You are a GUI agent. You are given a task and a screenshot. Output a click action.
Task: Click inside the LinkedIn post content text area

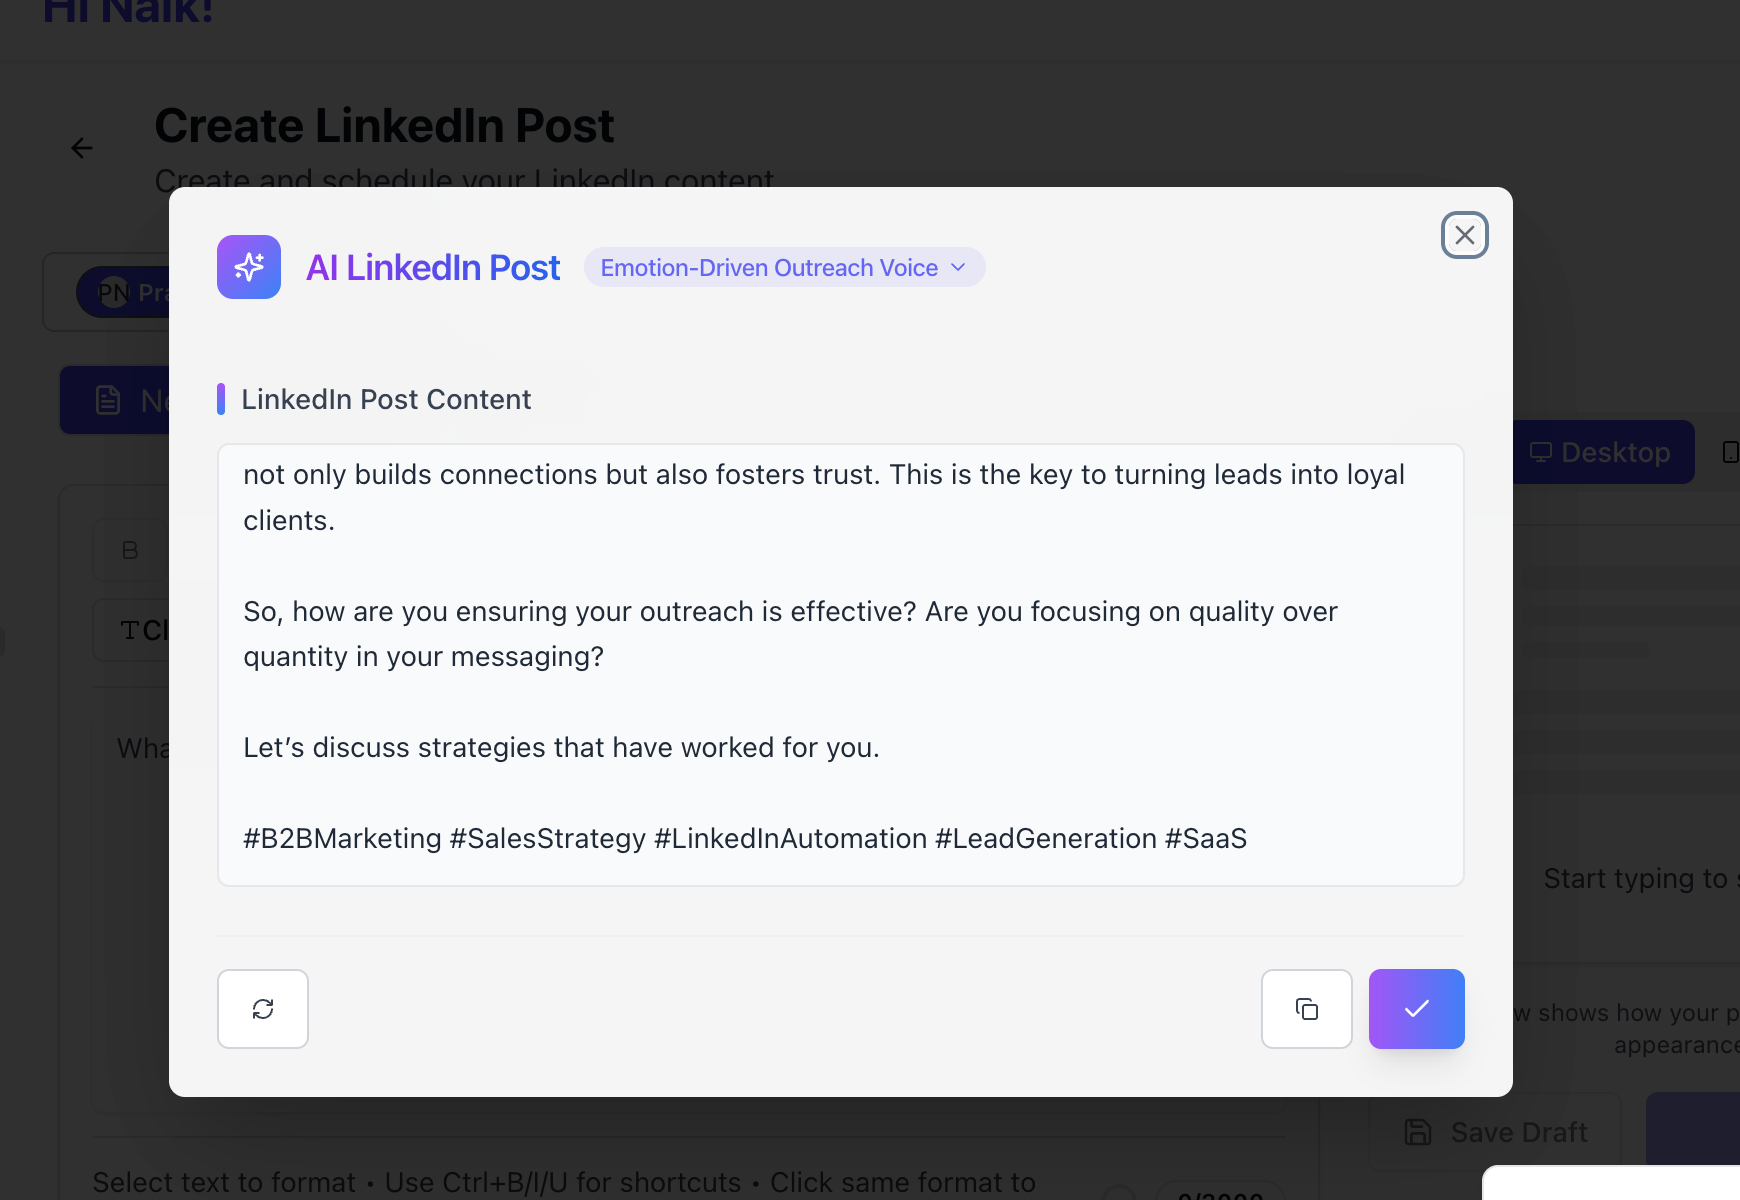click(841, 665)
